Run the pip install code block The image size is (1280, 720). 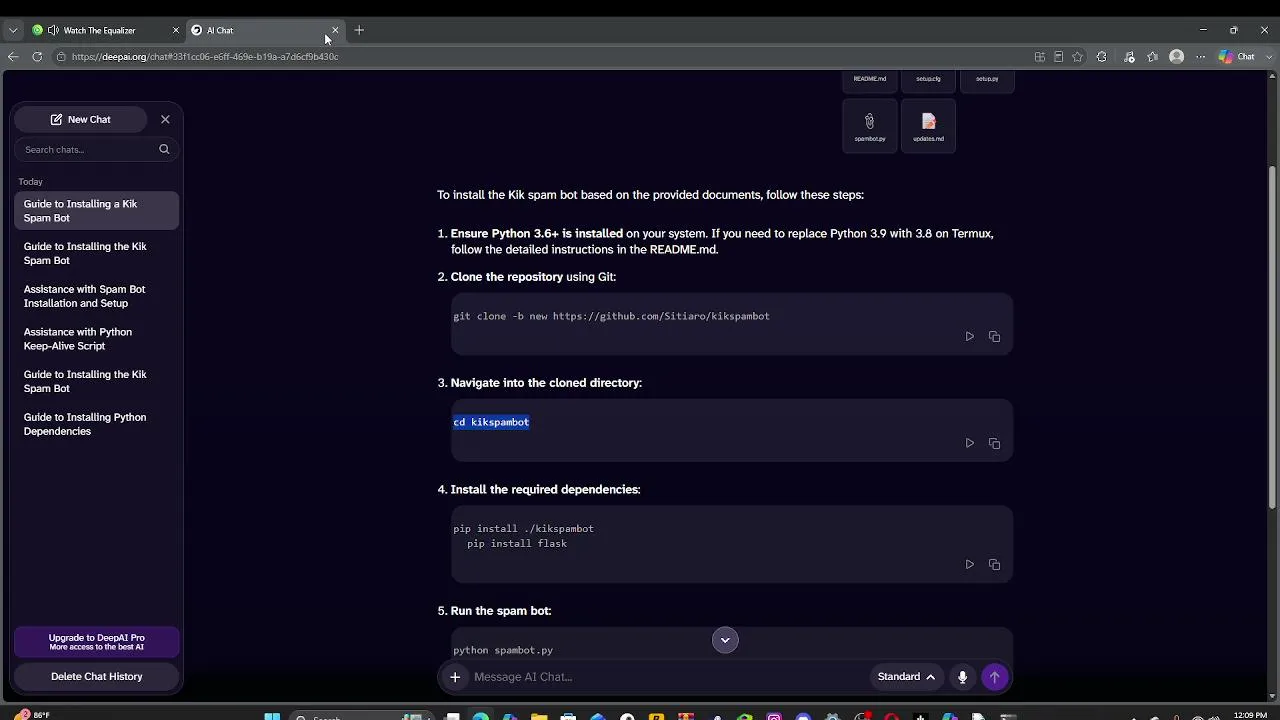[969, 565]
